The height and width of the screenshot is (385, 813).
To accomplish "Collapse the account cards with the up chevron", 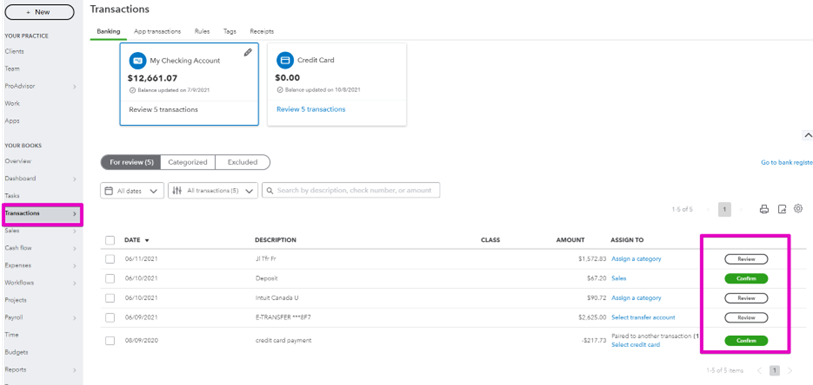I will pos(808,135).
